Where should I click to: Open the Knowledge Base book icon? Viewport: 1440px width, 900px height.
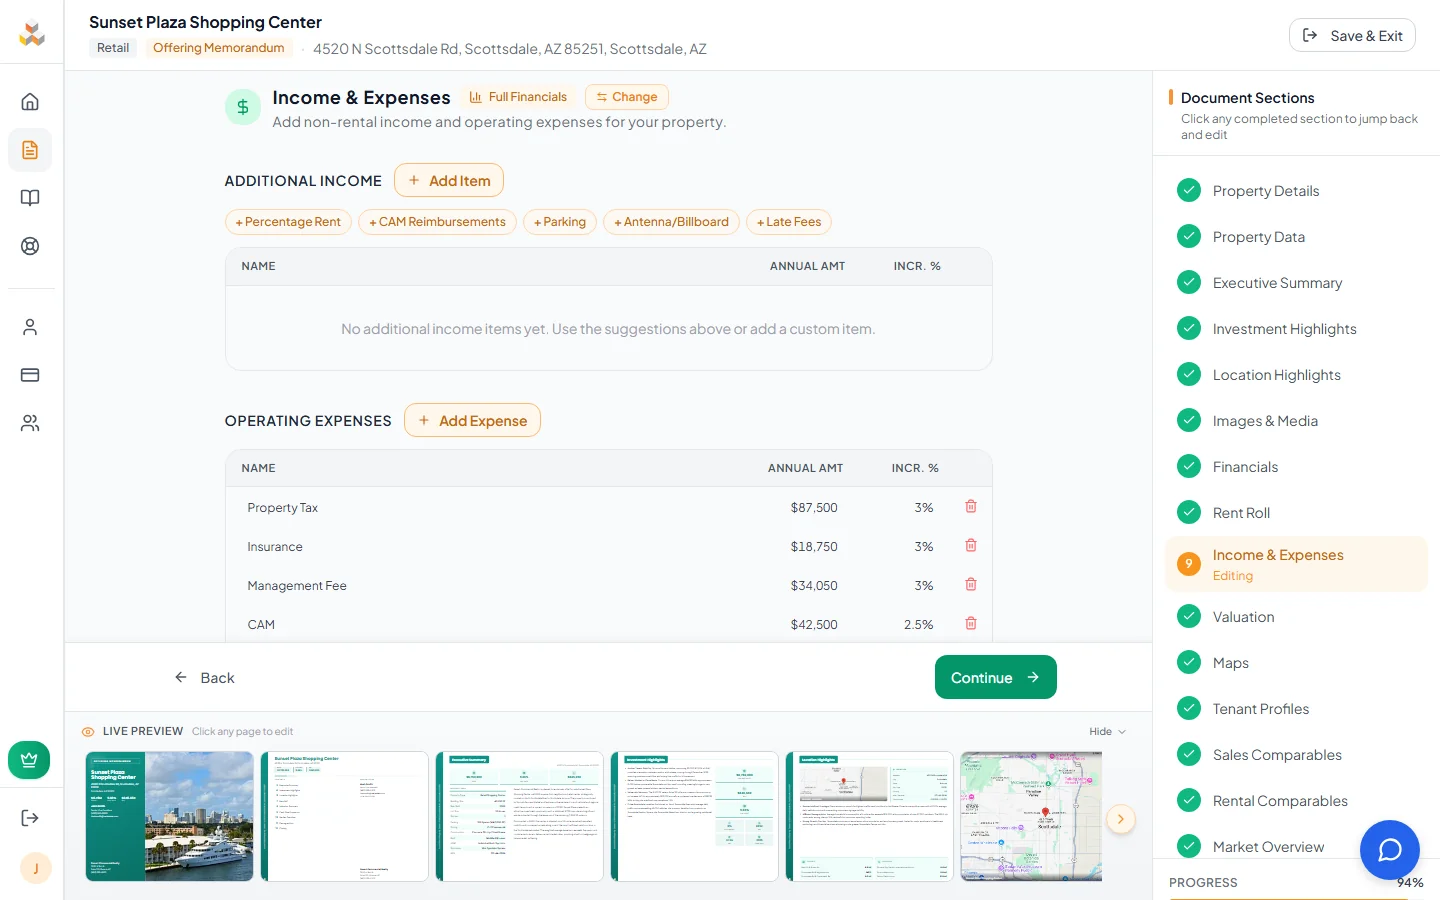click(31, 197)
